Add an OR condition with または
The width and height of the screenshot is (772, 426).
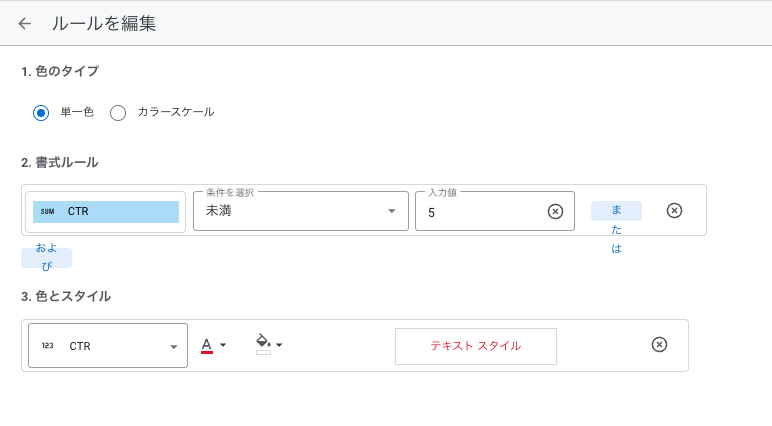pyautogui.click(x=616, y=211)
